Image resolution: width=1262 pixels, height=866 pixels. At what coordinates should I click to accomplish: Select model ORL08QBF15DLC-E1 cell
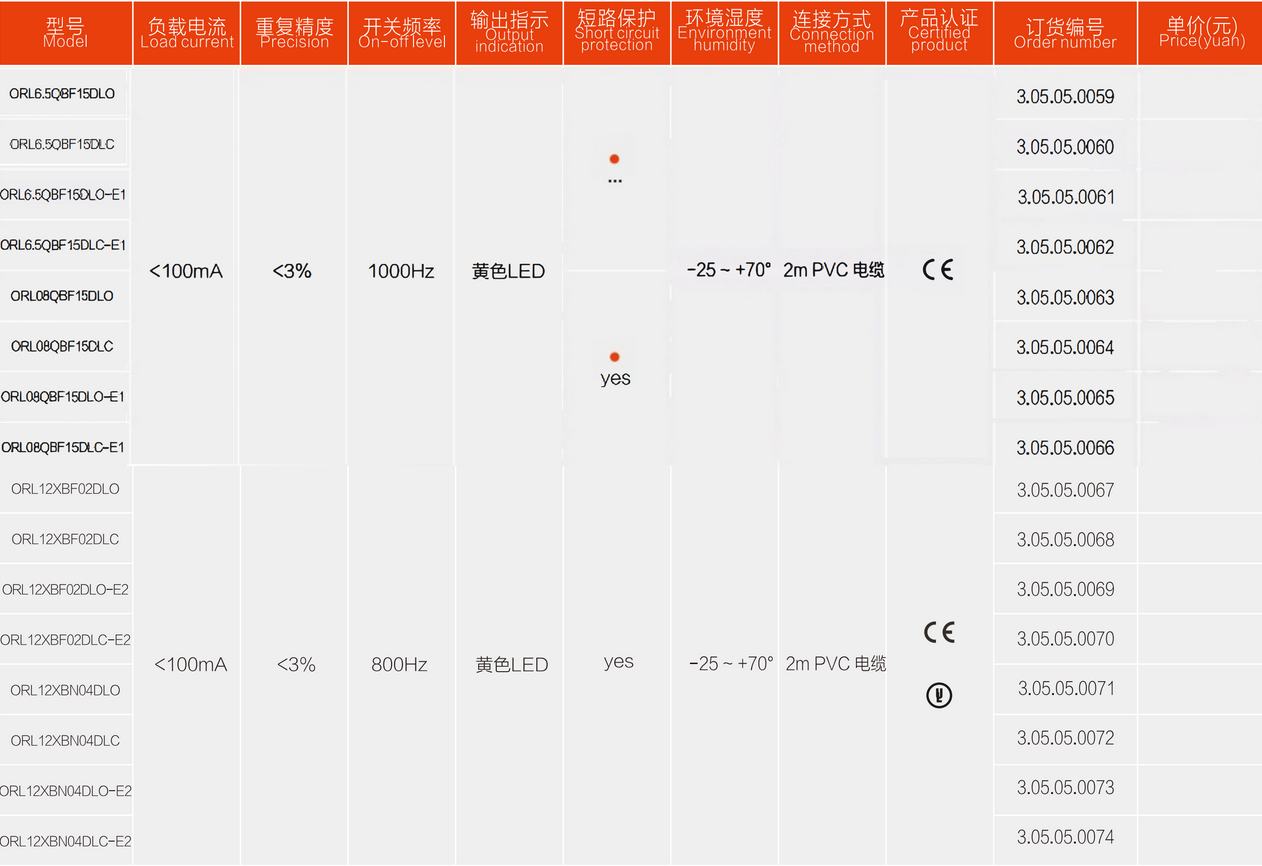tap(63, 447)
